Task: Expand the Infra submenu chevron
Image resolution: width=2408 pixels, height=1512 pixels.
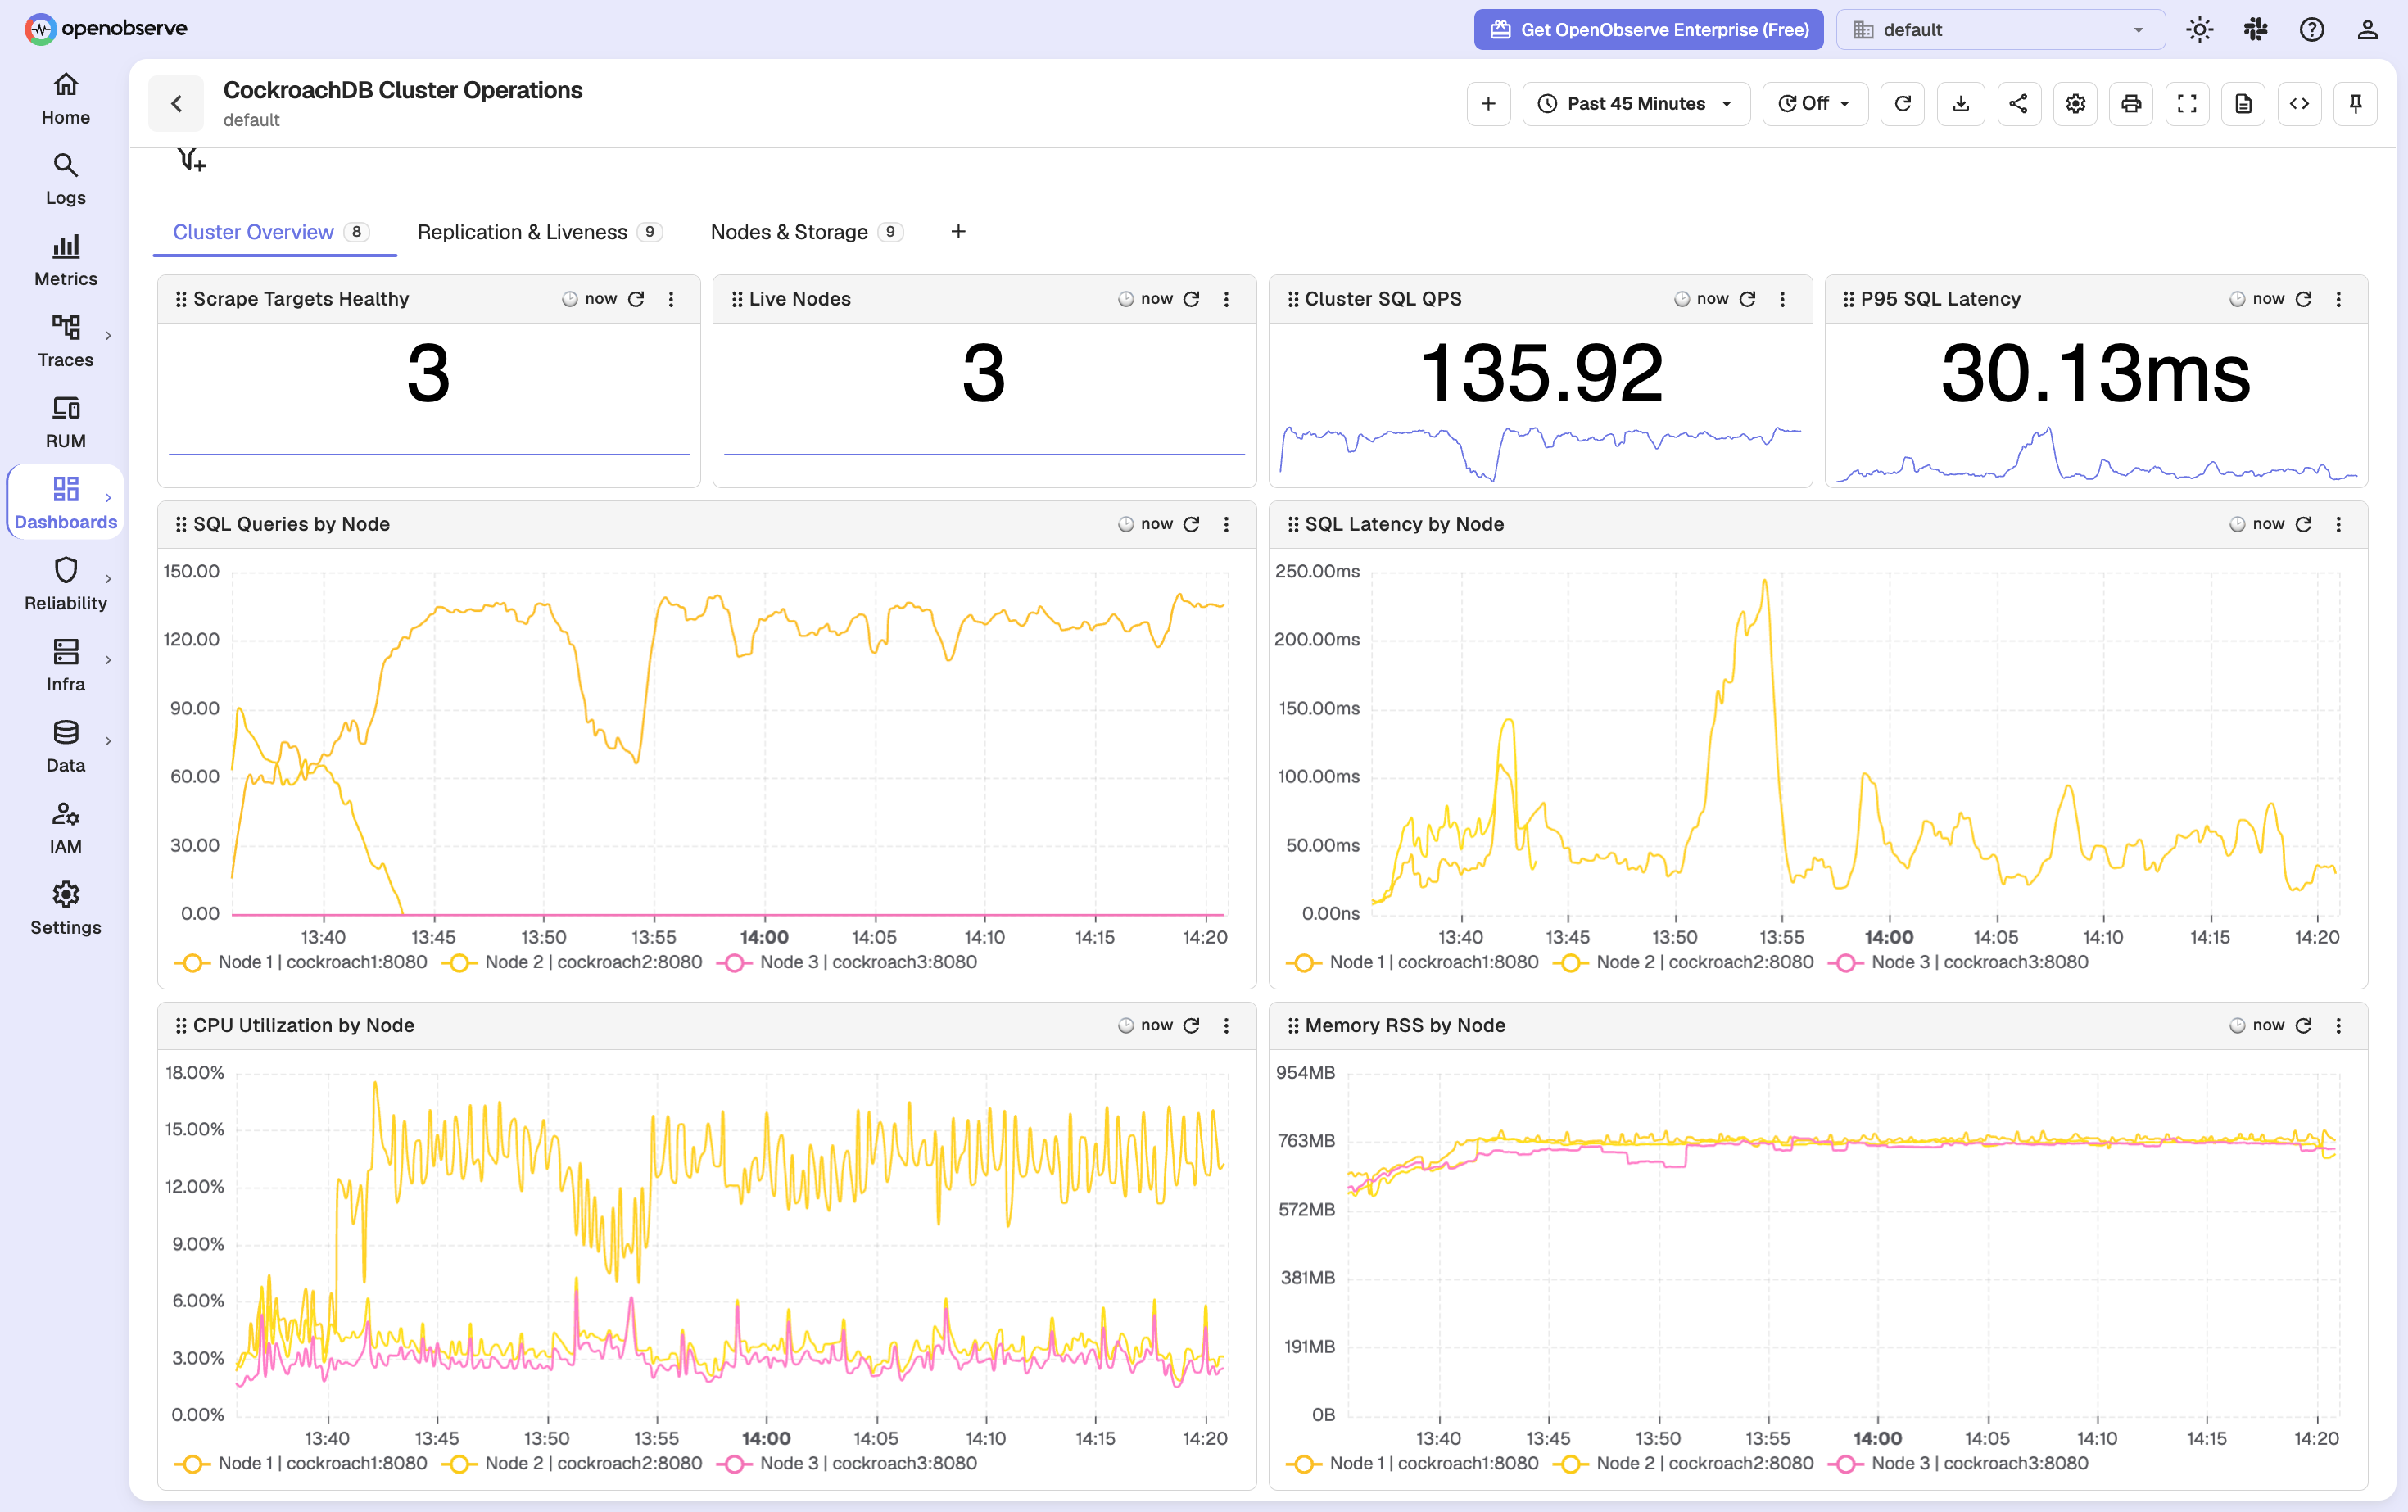Action: tap(108, 660)
